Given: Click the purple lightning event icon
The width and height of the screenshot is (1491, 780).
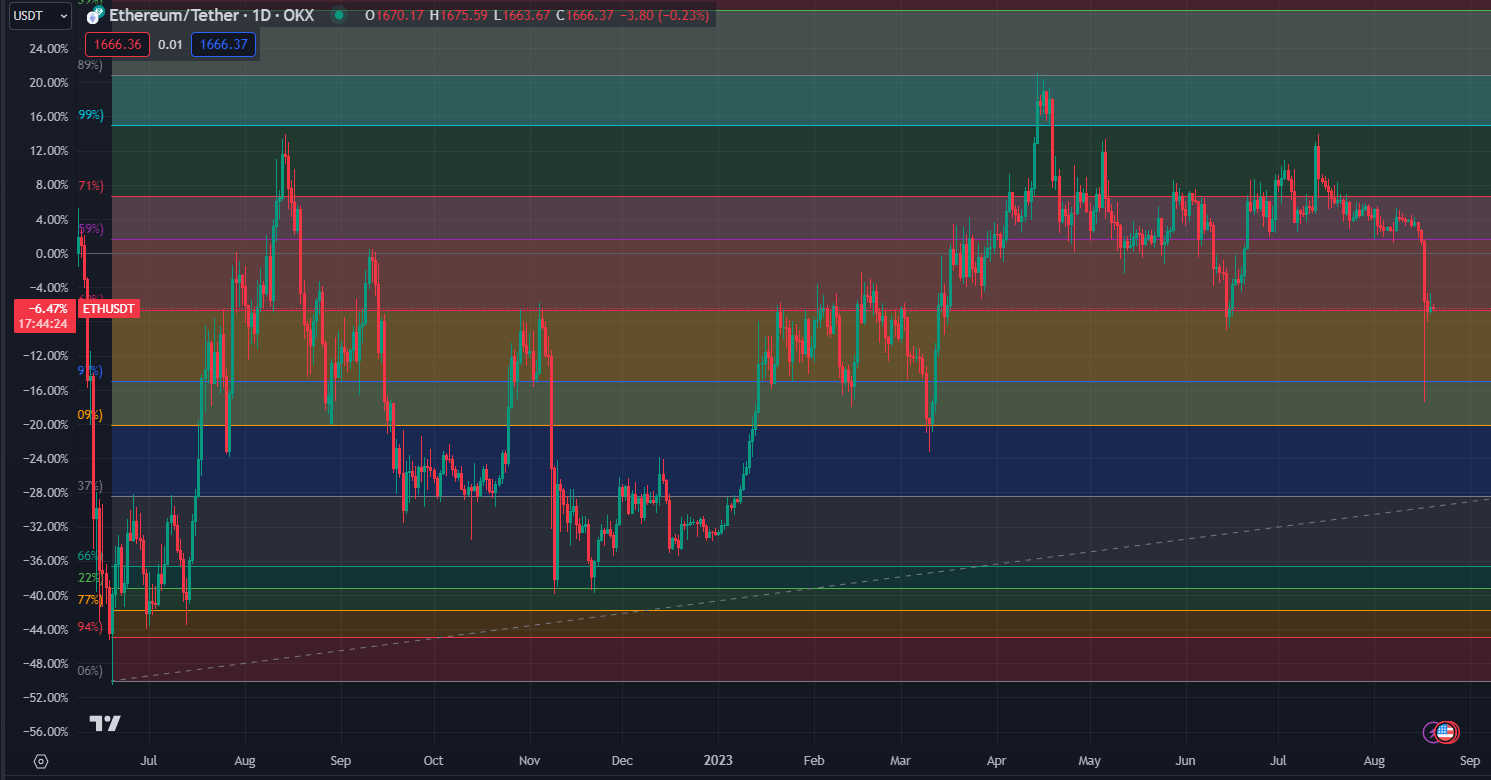Looking at the screenshot, I should (1431, 732).
